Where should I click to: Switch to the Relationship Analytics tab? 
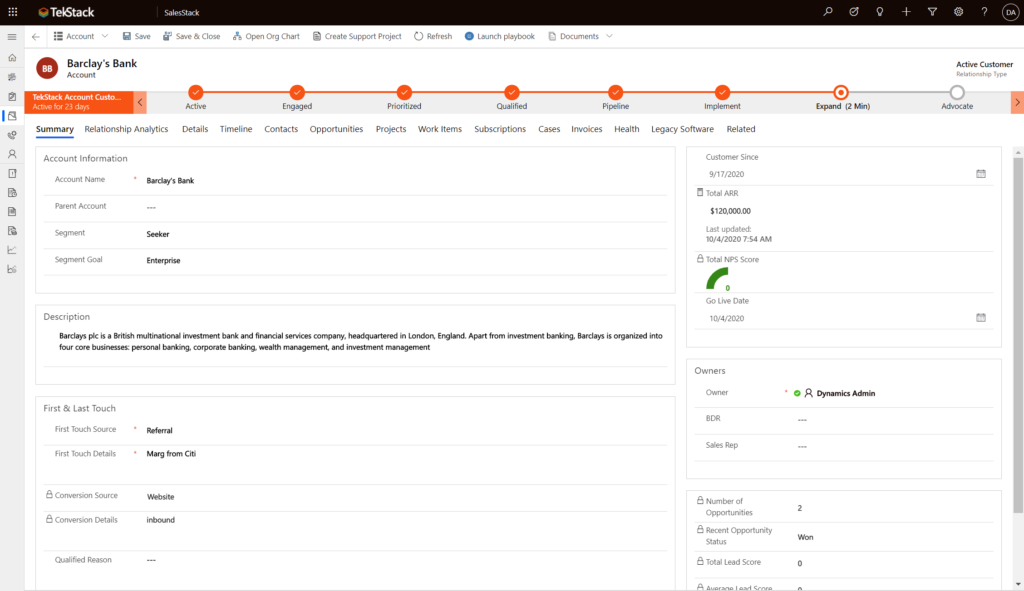(x=126, y=129)
